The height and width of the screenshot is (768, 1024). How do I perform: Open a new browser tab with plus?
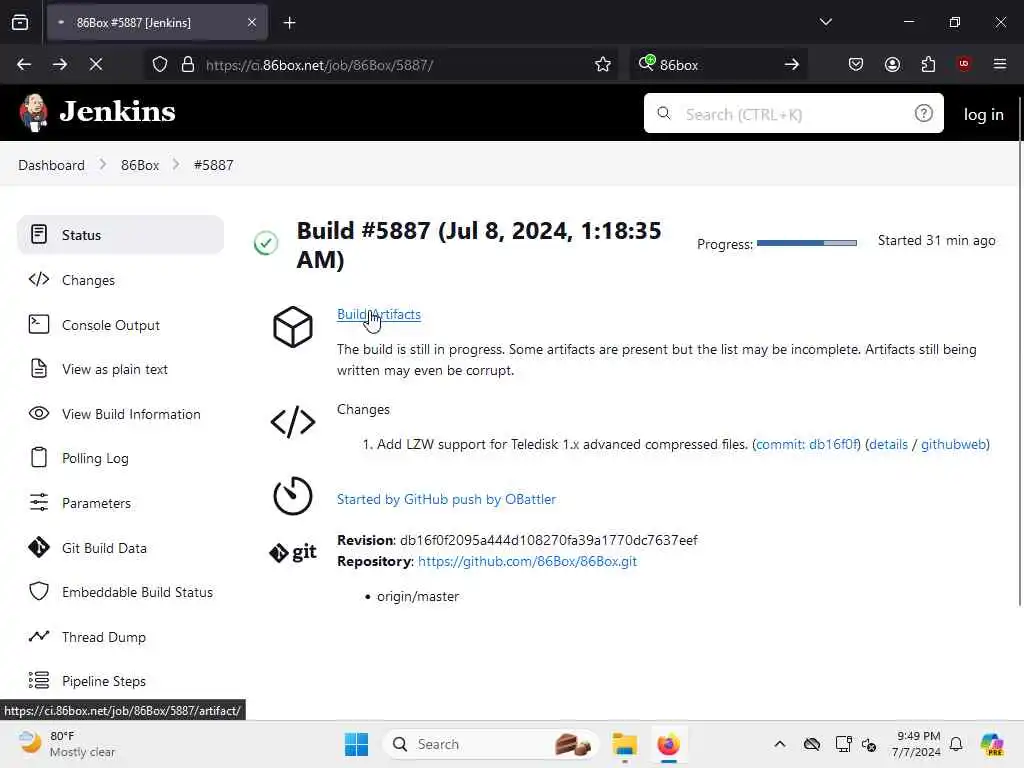click(x=289, y=23)
